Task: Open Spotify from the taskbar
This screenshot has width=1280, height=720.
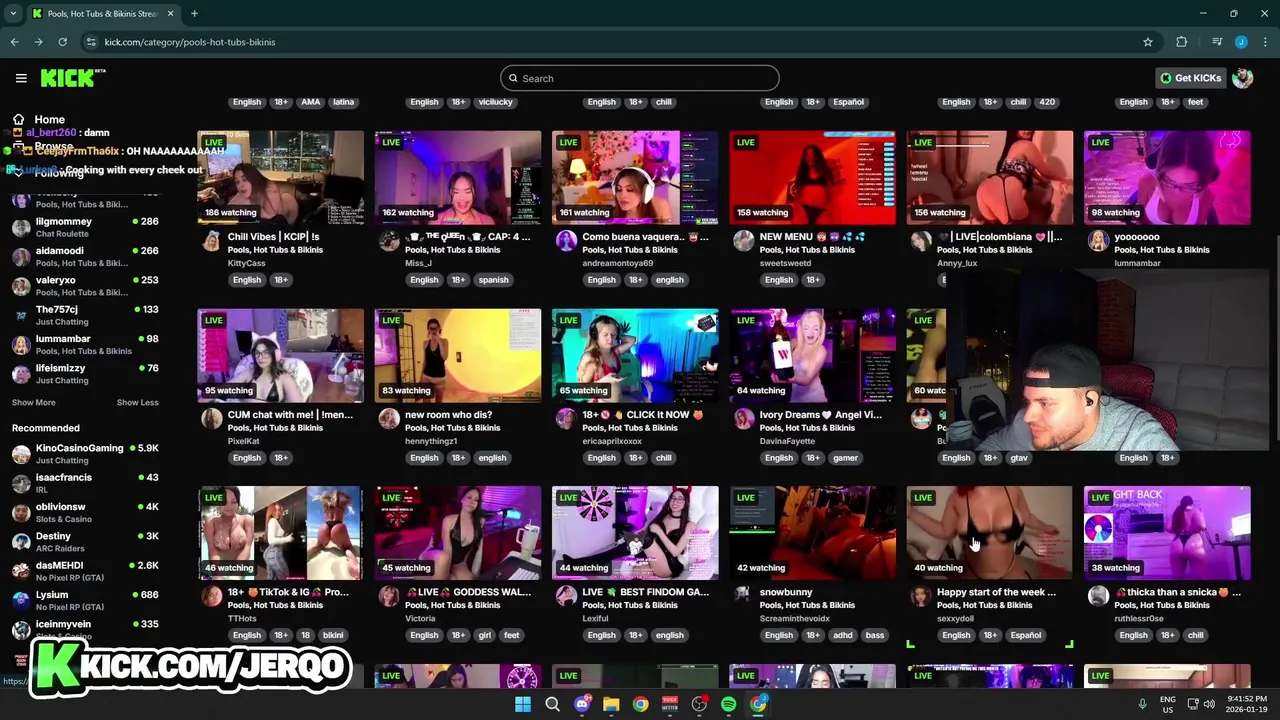Action: coord(728,704)
